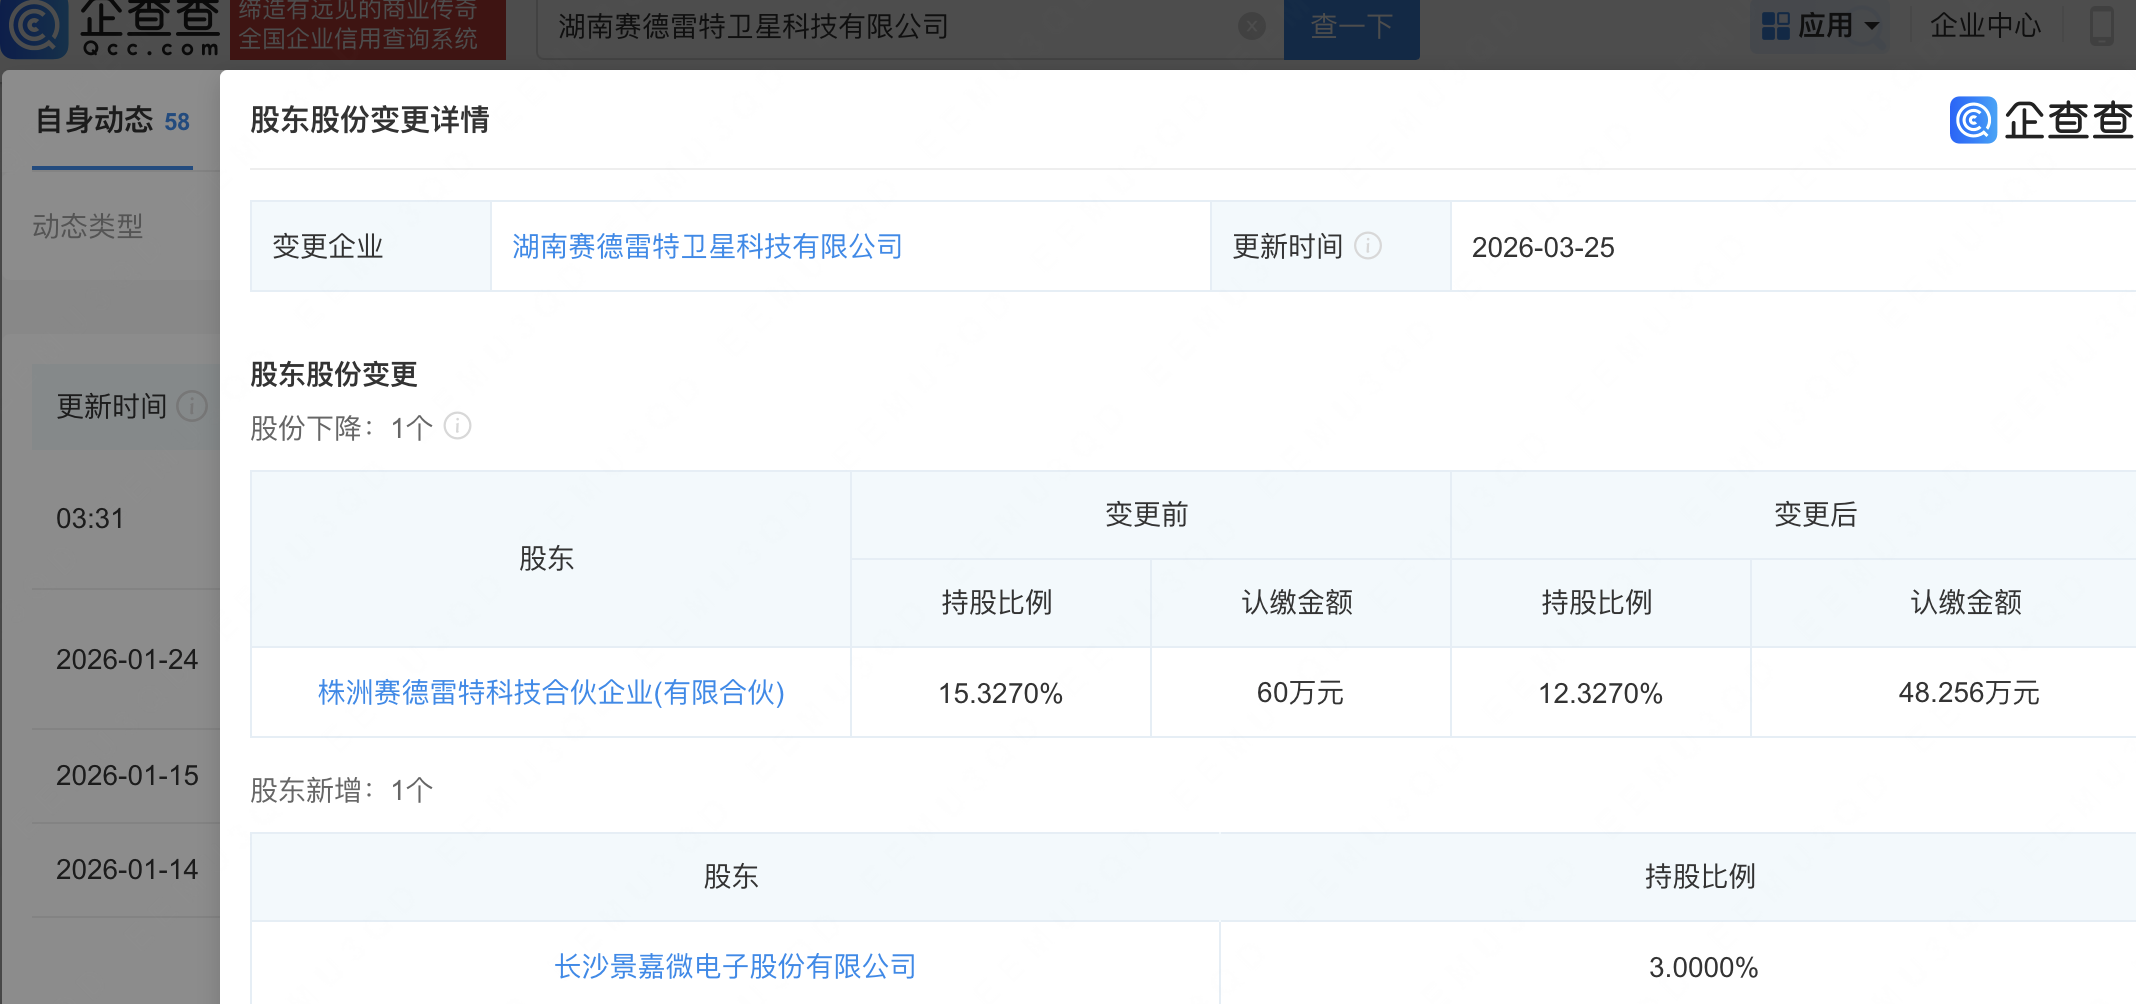Click the info icon beside 更新时间 in details table
This screenshot has height=1004, width=2136.
1368,246
